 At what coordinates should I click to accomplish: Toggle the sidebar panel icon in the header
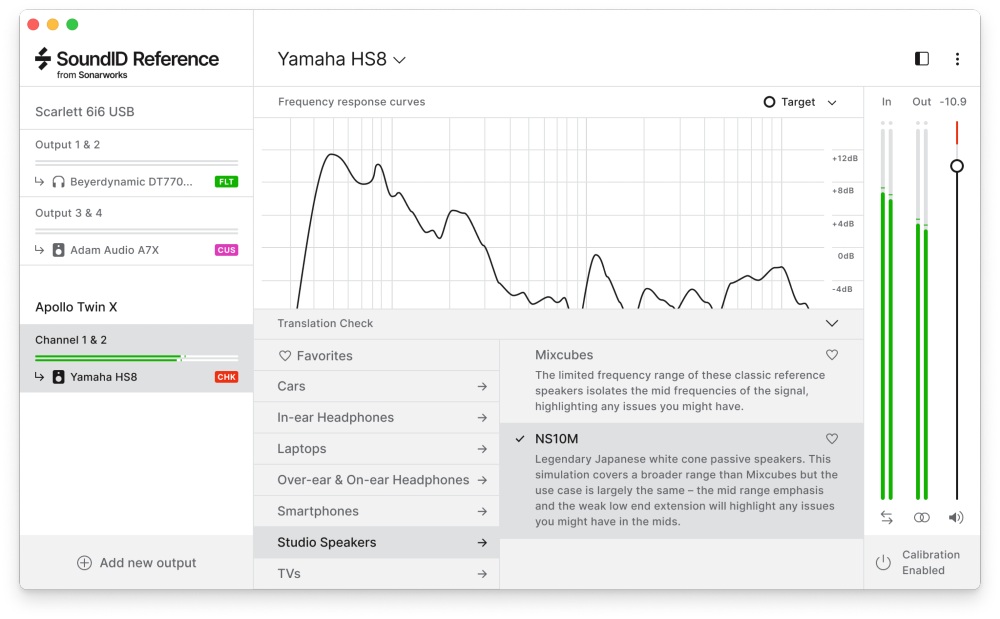tap(920, 59)
